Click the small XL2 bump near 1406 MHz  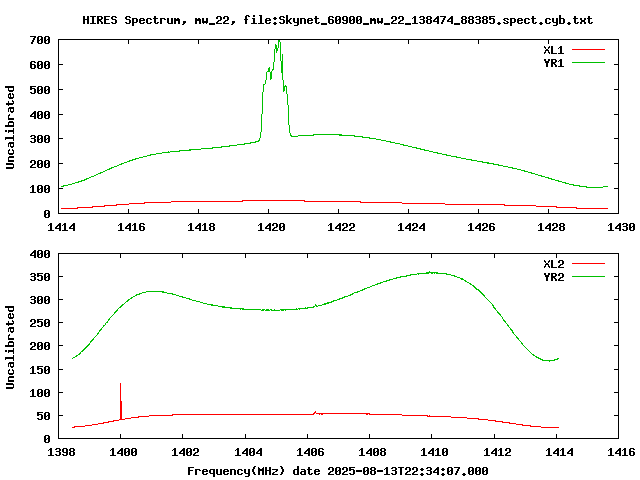[x=315, y=413]
